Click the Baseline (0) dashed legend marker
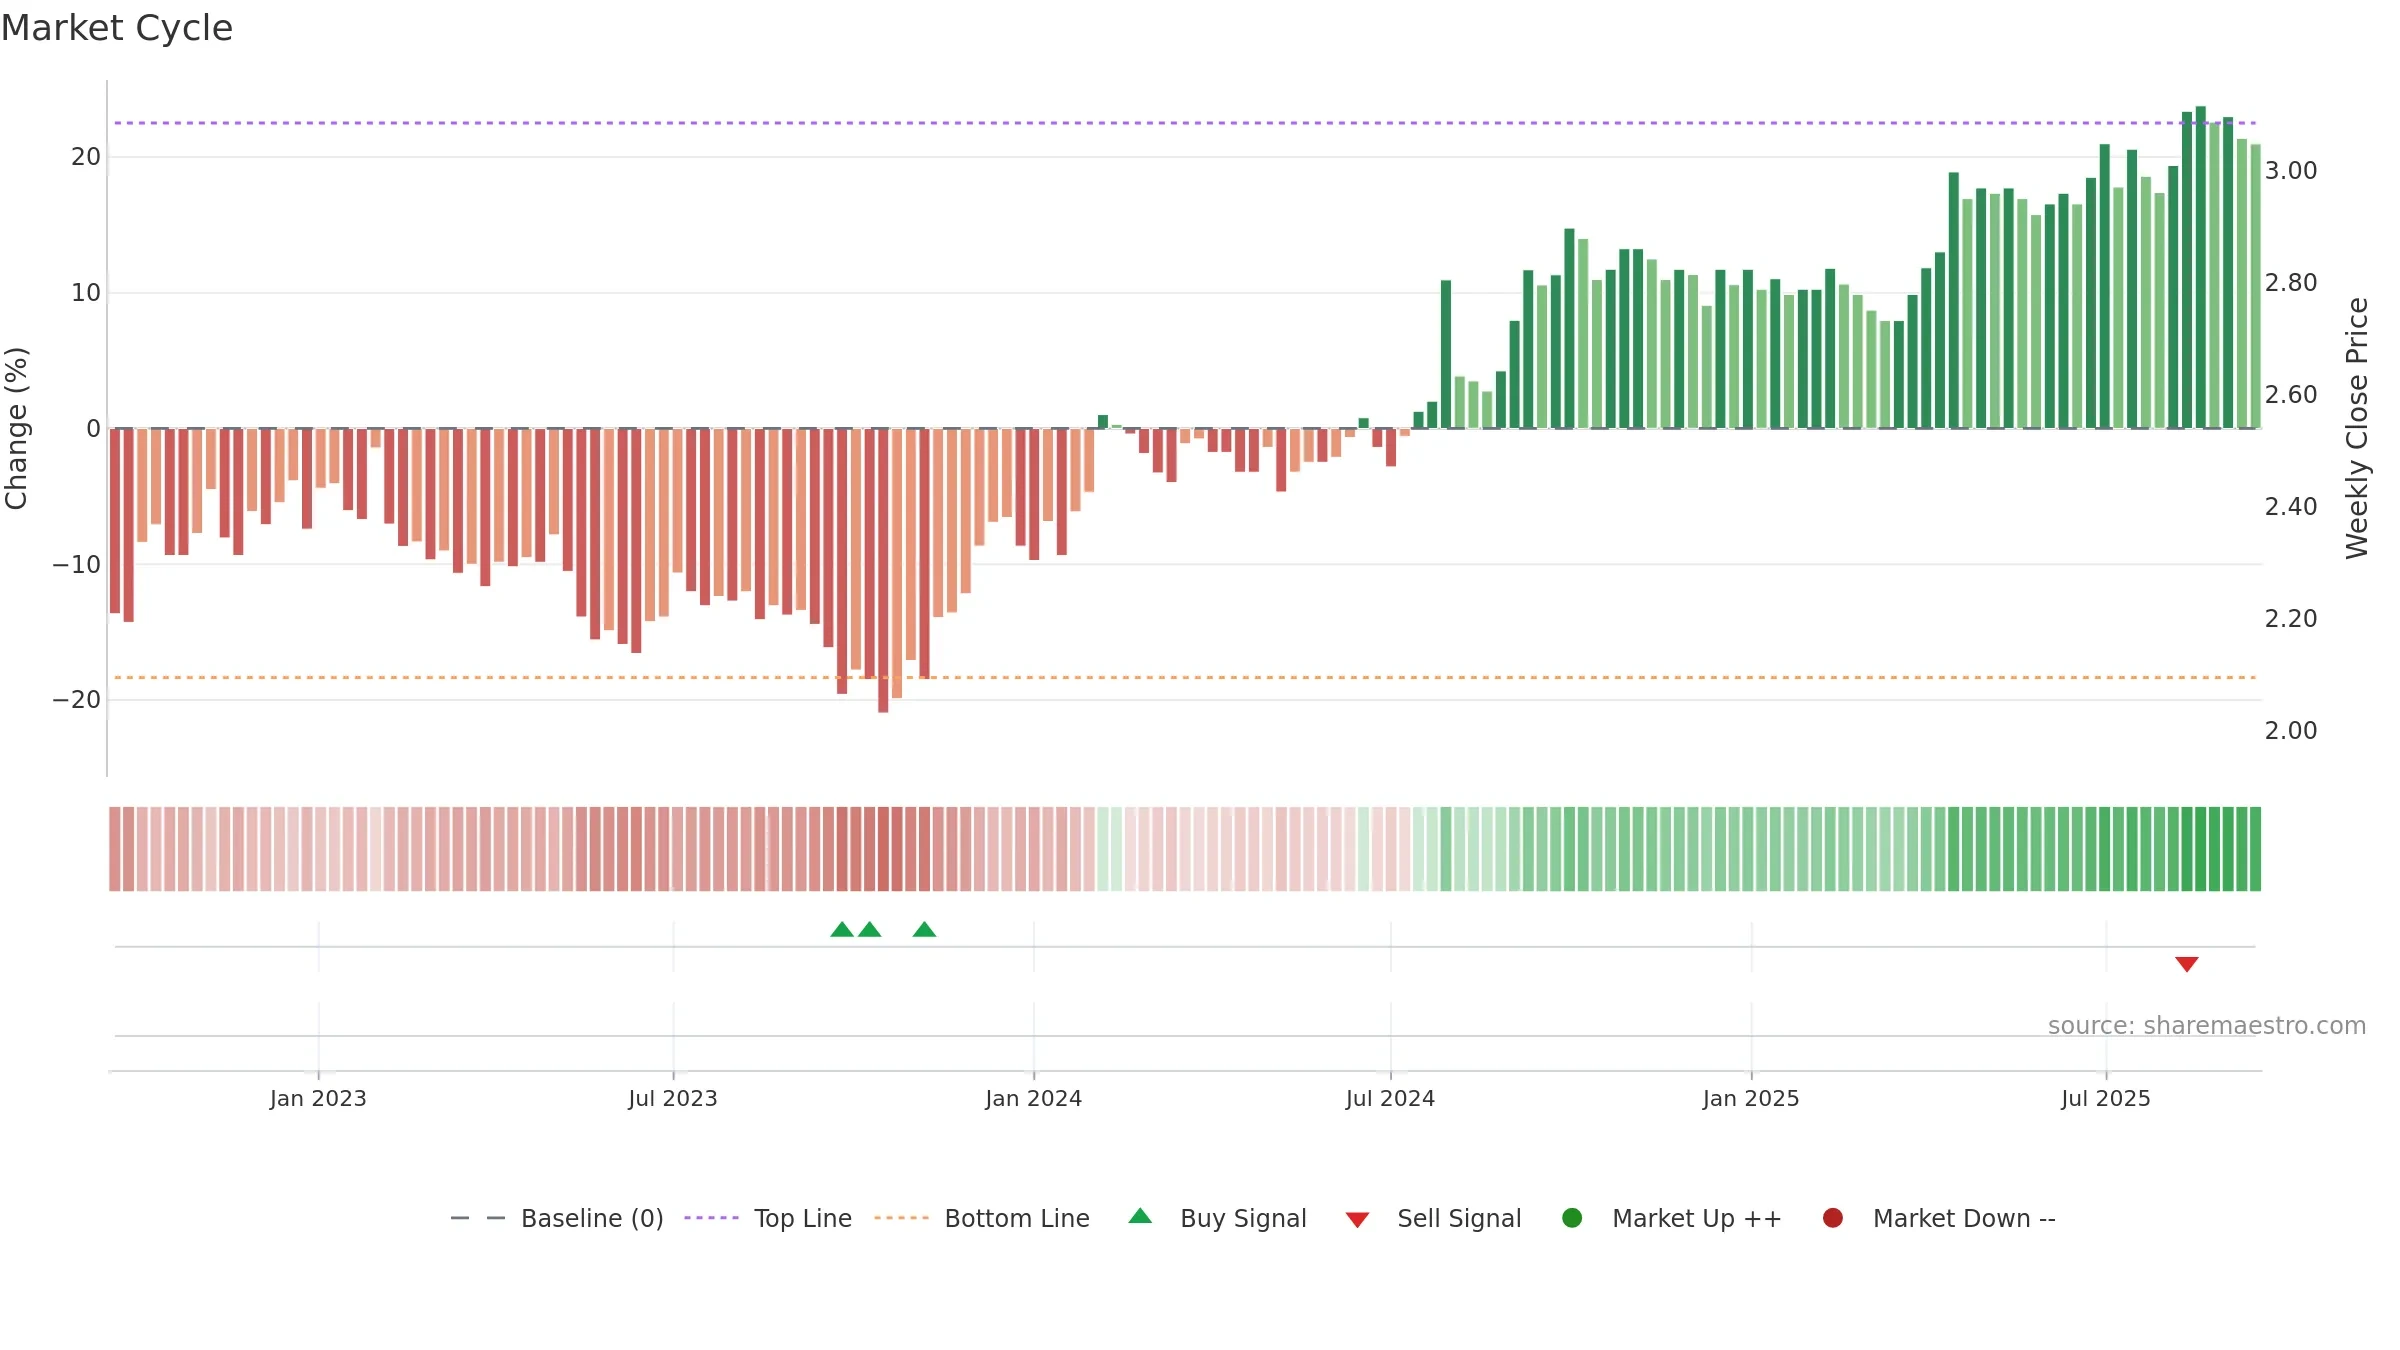 click(478, 1218)
